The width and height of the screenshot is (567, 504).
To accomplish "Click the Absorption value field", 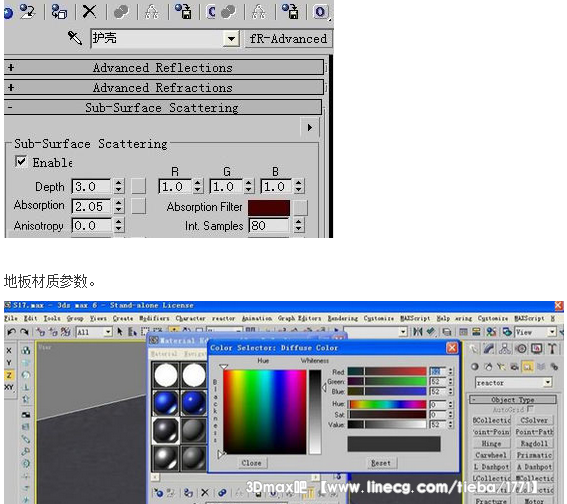I will coord(91,207).
